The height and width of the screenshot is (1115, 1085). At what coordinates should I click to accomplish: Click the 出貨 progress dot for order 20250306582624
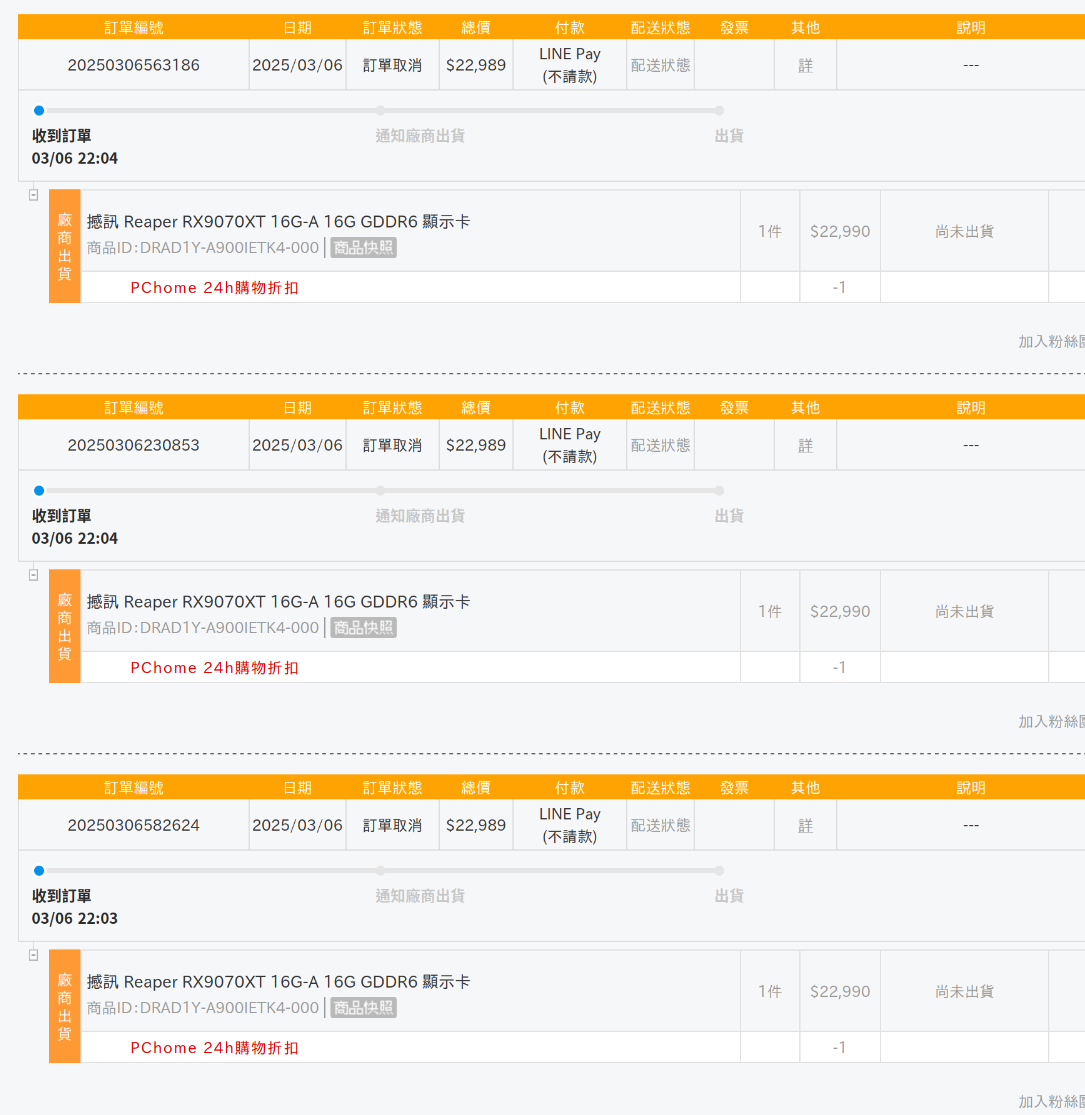coord(720,870)
